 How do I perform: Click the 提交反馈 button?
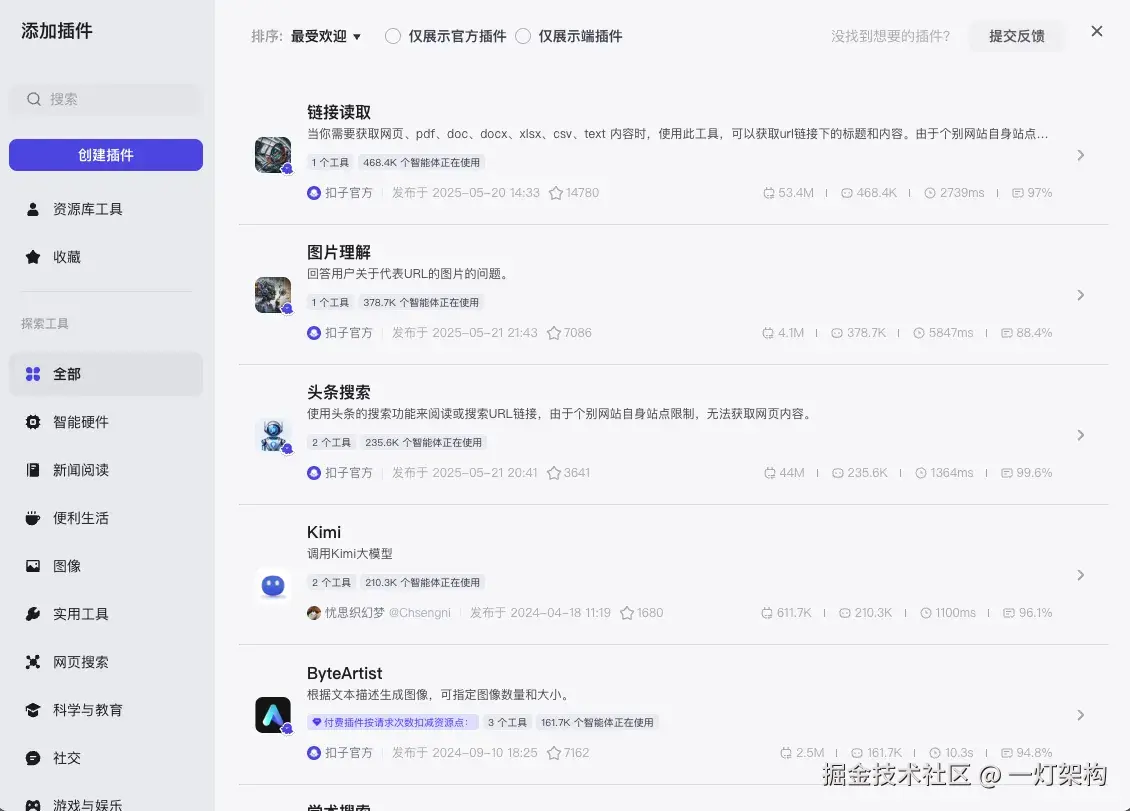1017,36
